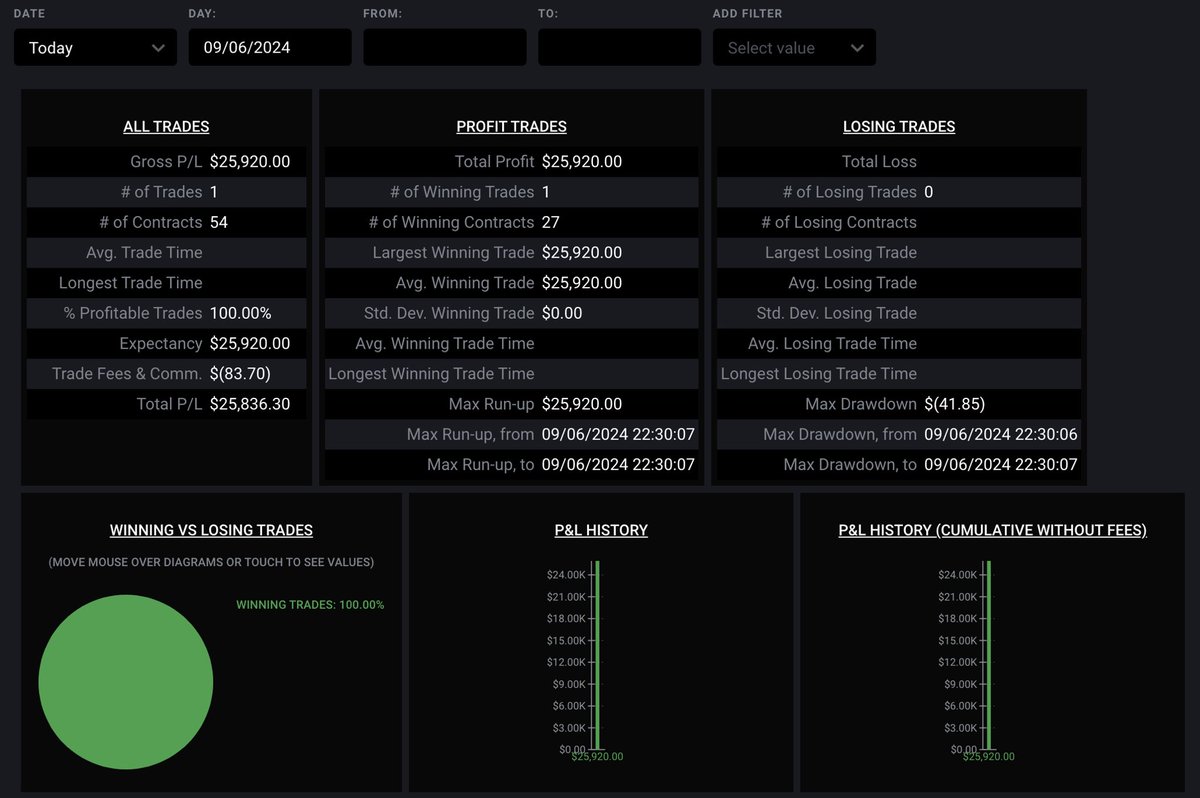Viewport: 1200px width, 798px height.
Task: Click the P&L History Cumulative Without Fees heading
Action: click(992, 530)
